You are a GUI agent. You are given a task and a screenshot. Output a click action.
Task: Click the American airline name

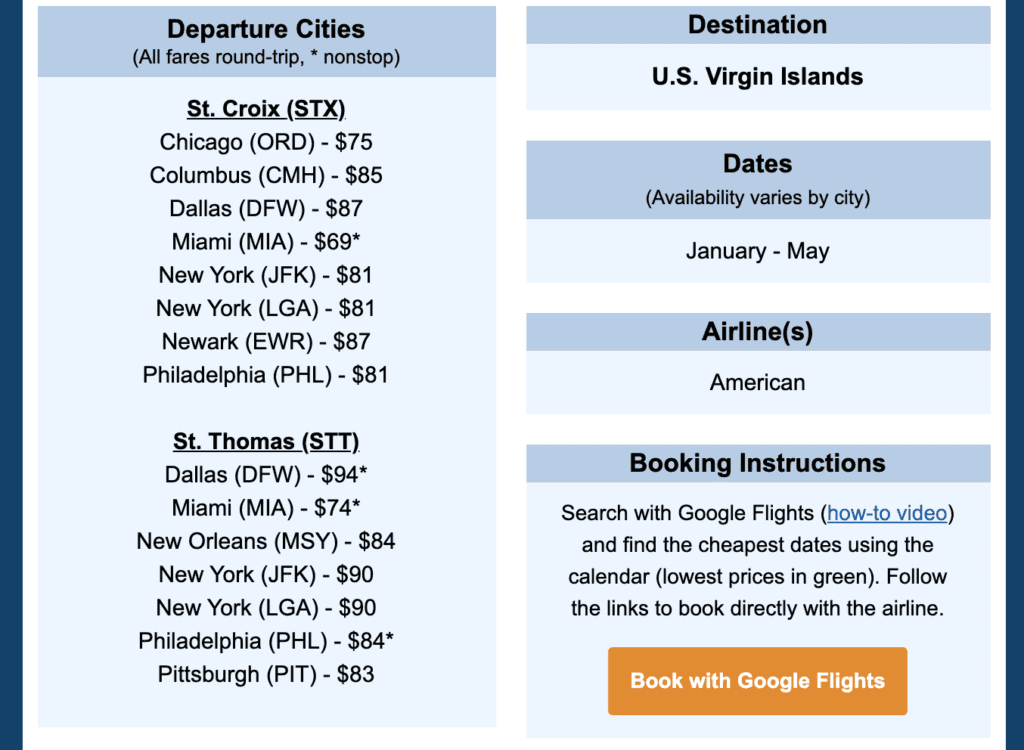pos(757,382)
